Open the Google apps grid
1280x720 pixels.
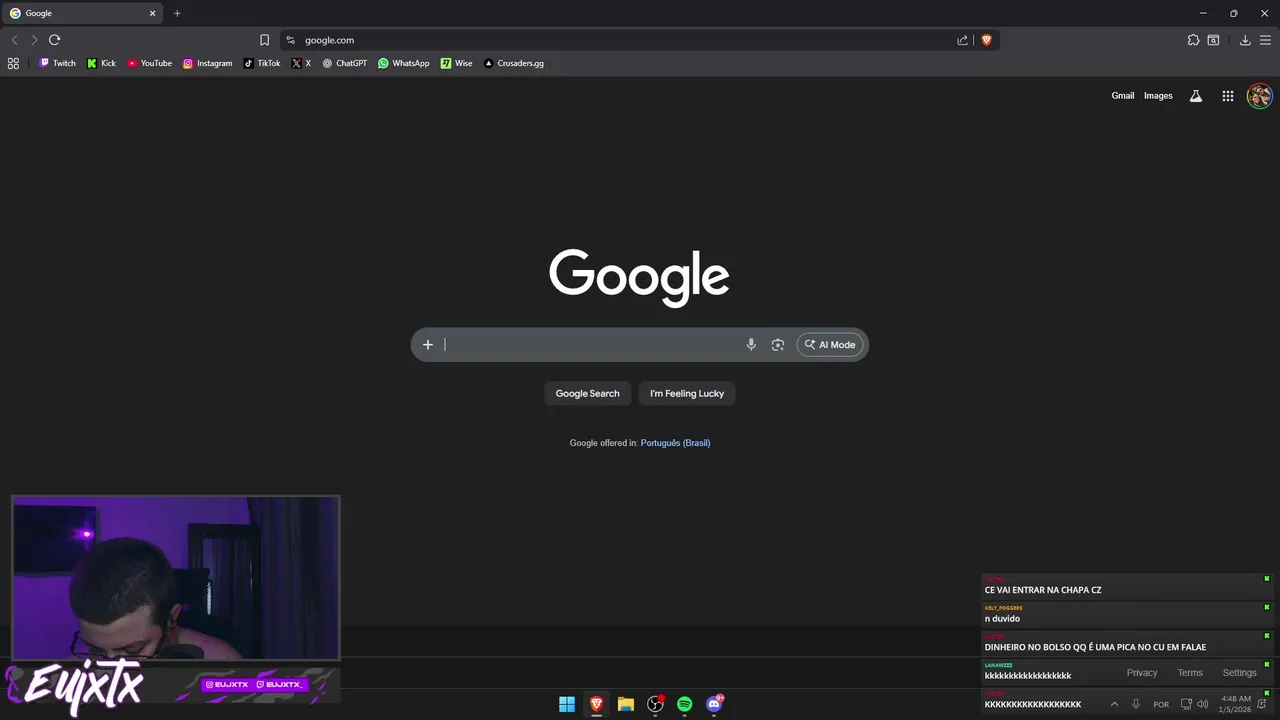point(1228,96)
